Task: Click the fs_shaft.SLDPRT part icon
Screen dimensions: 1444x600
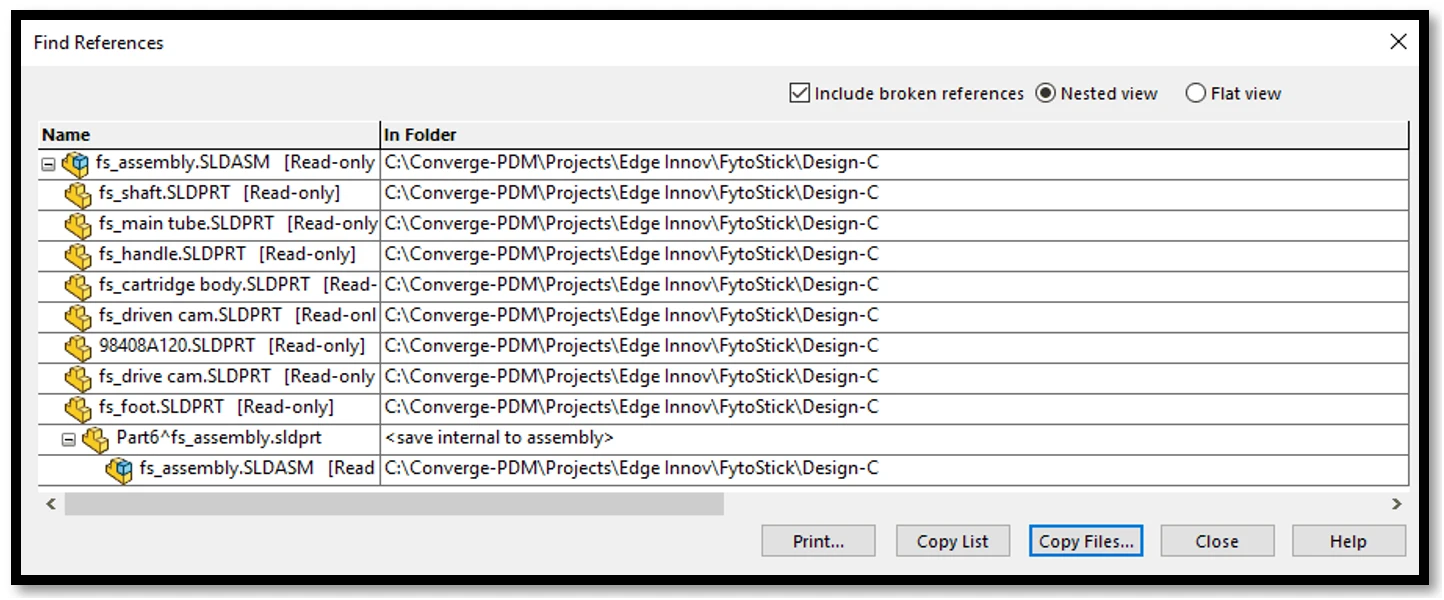Action: coord(78,194)
